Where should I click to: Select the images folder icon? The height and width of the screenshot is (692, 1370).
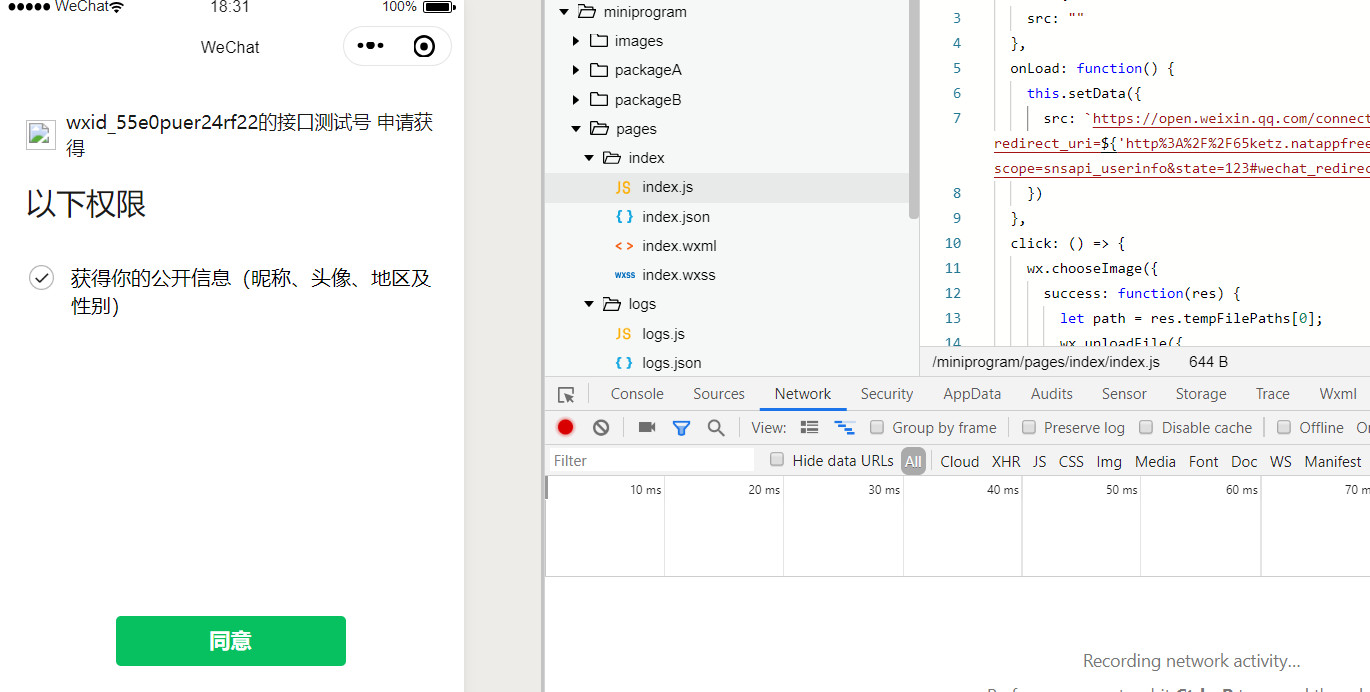click(599, 41)
